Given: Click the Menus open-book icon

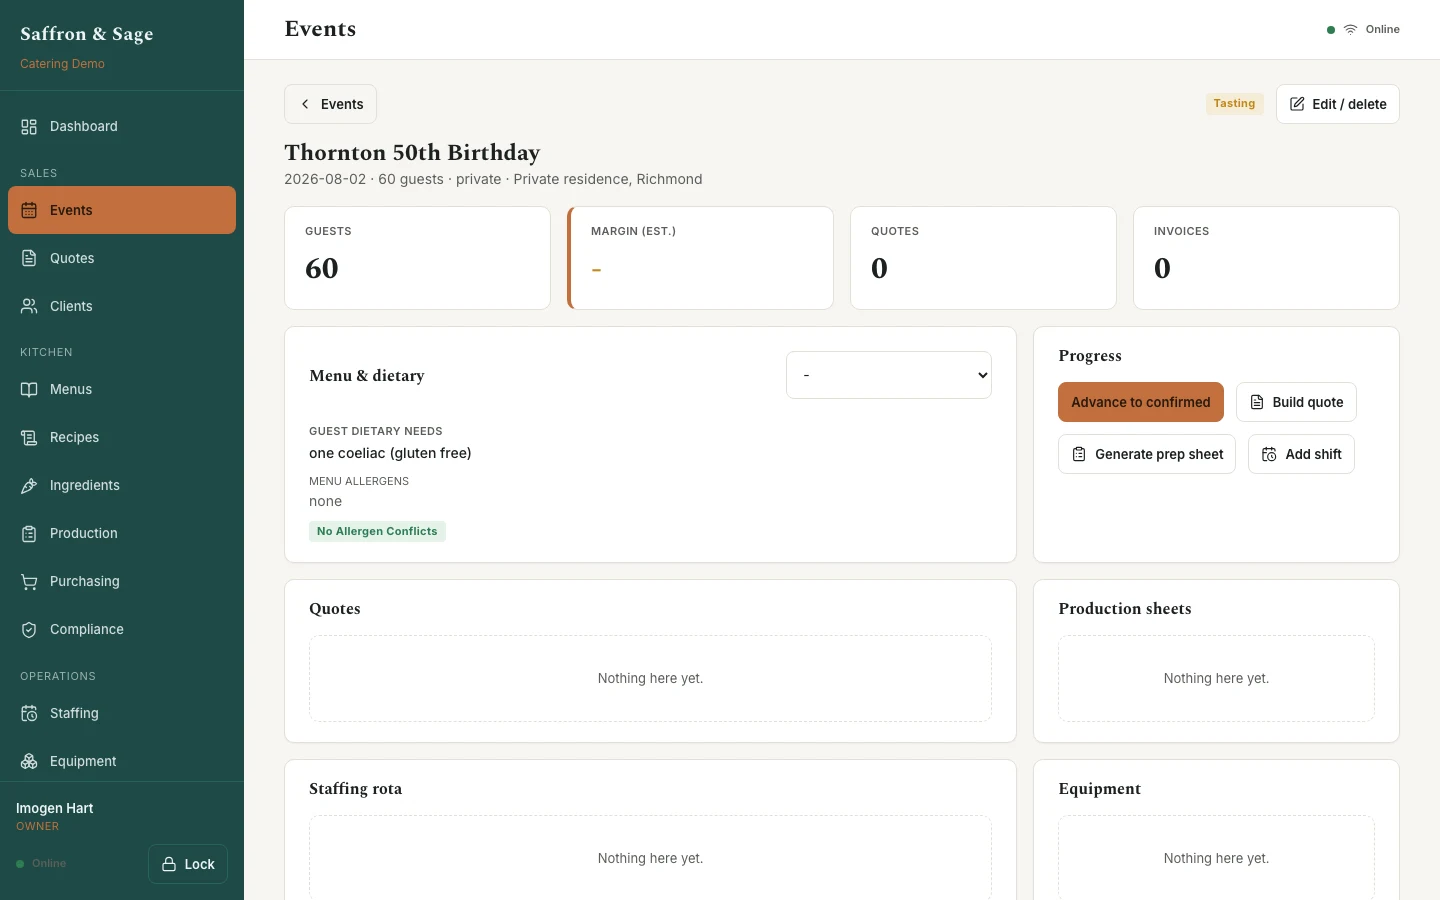Looking at the screenshot, I should [x=29, y=390].
